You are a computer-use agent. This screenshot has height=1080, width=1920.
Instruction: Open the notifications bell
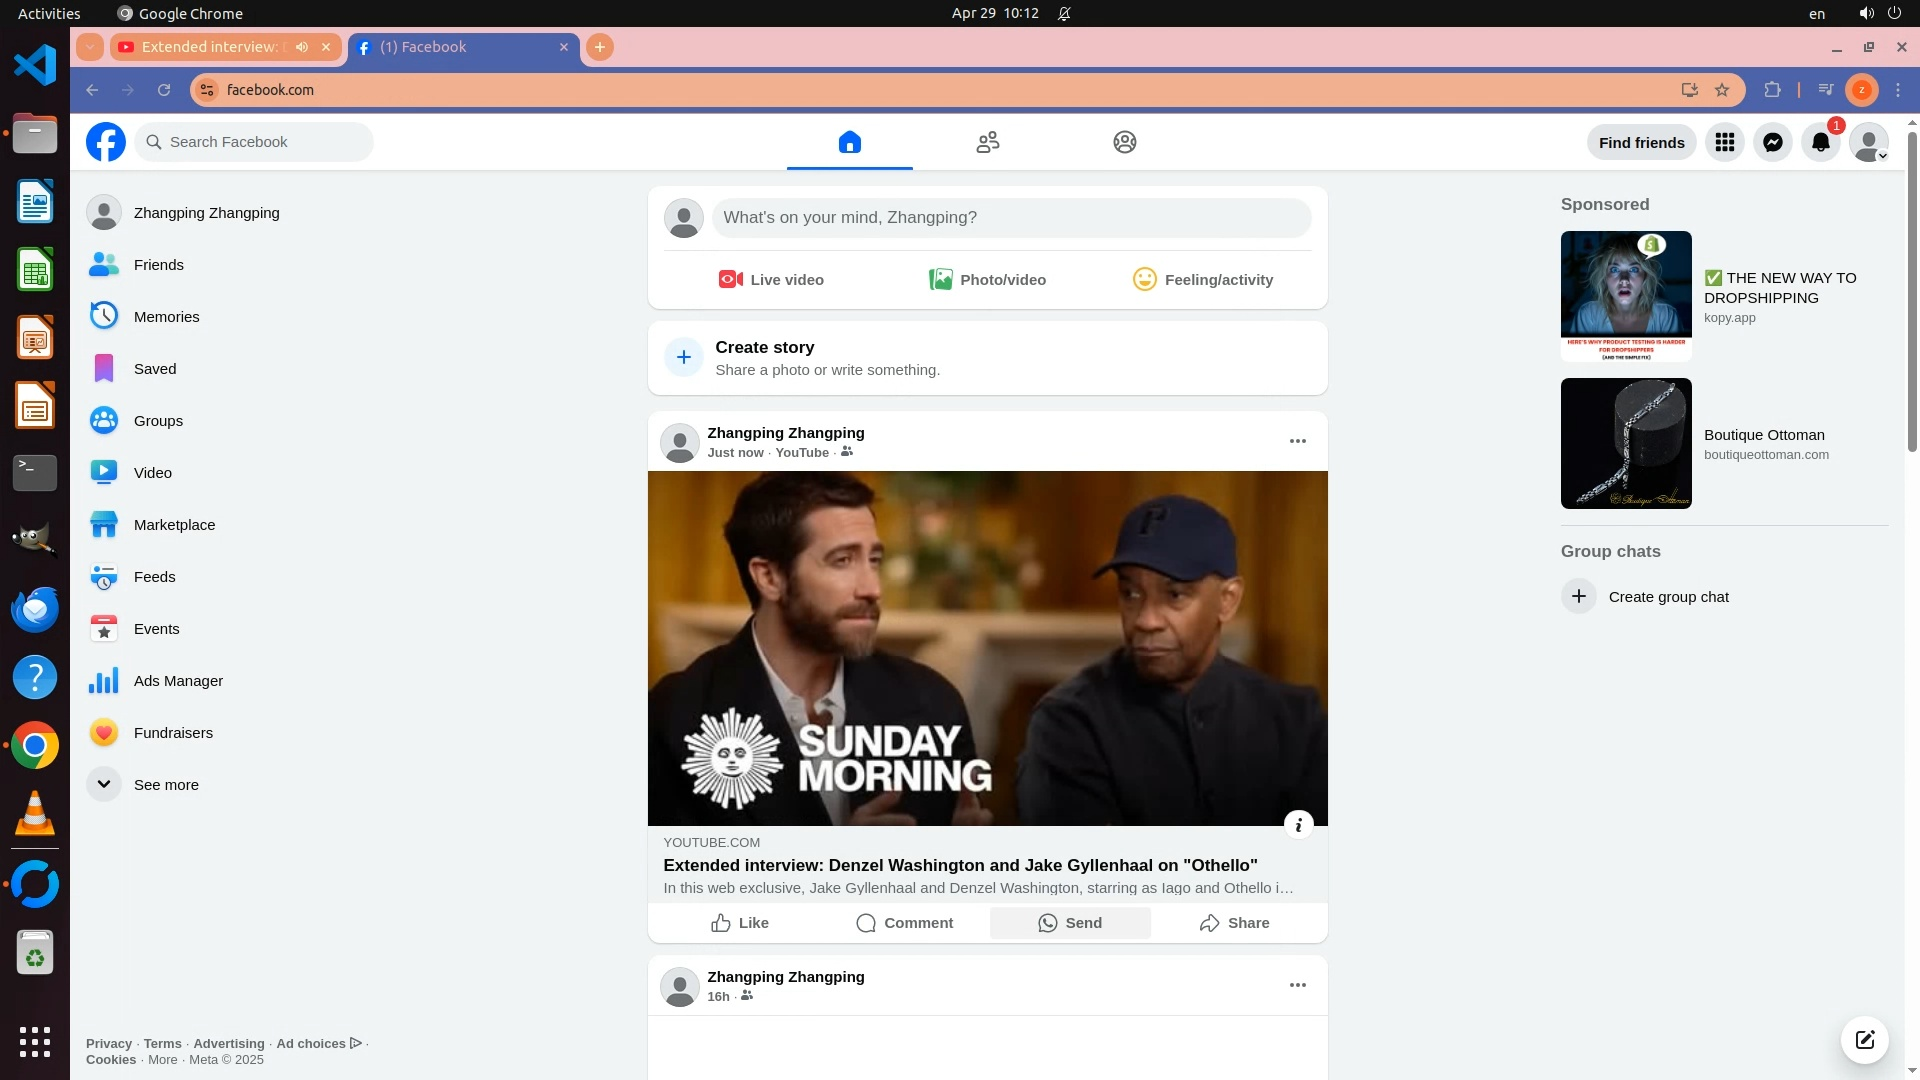click(1820, 142)
